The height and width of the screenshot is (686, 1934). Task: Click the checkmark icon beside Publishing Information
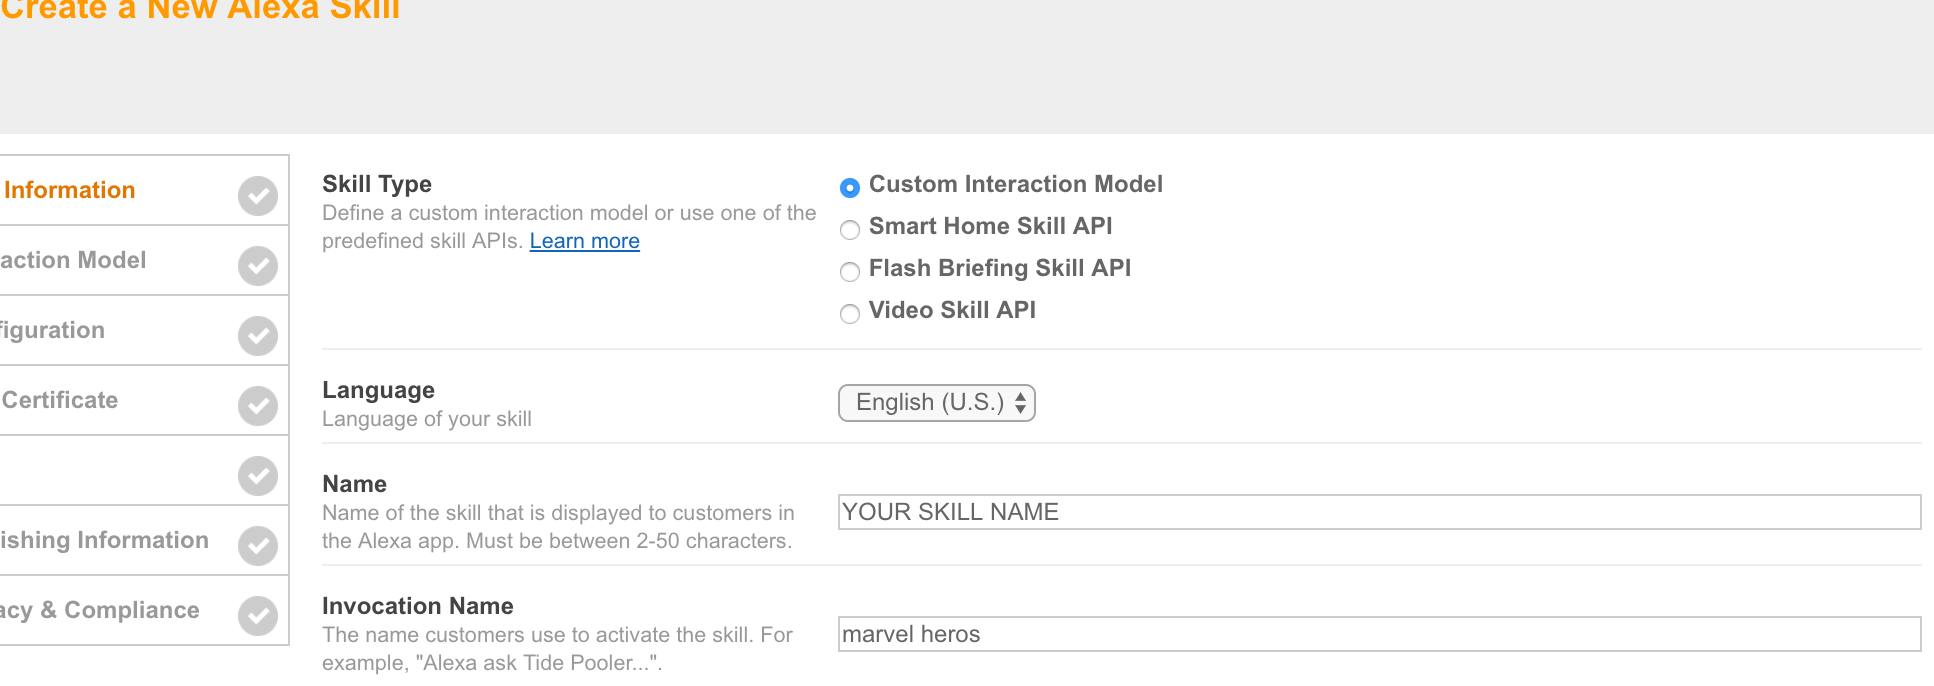pyautogui.click(x=258, y=545)
